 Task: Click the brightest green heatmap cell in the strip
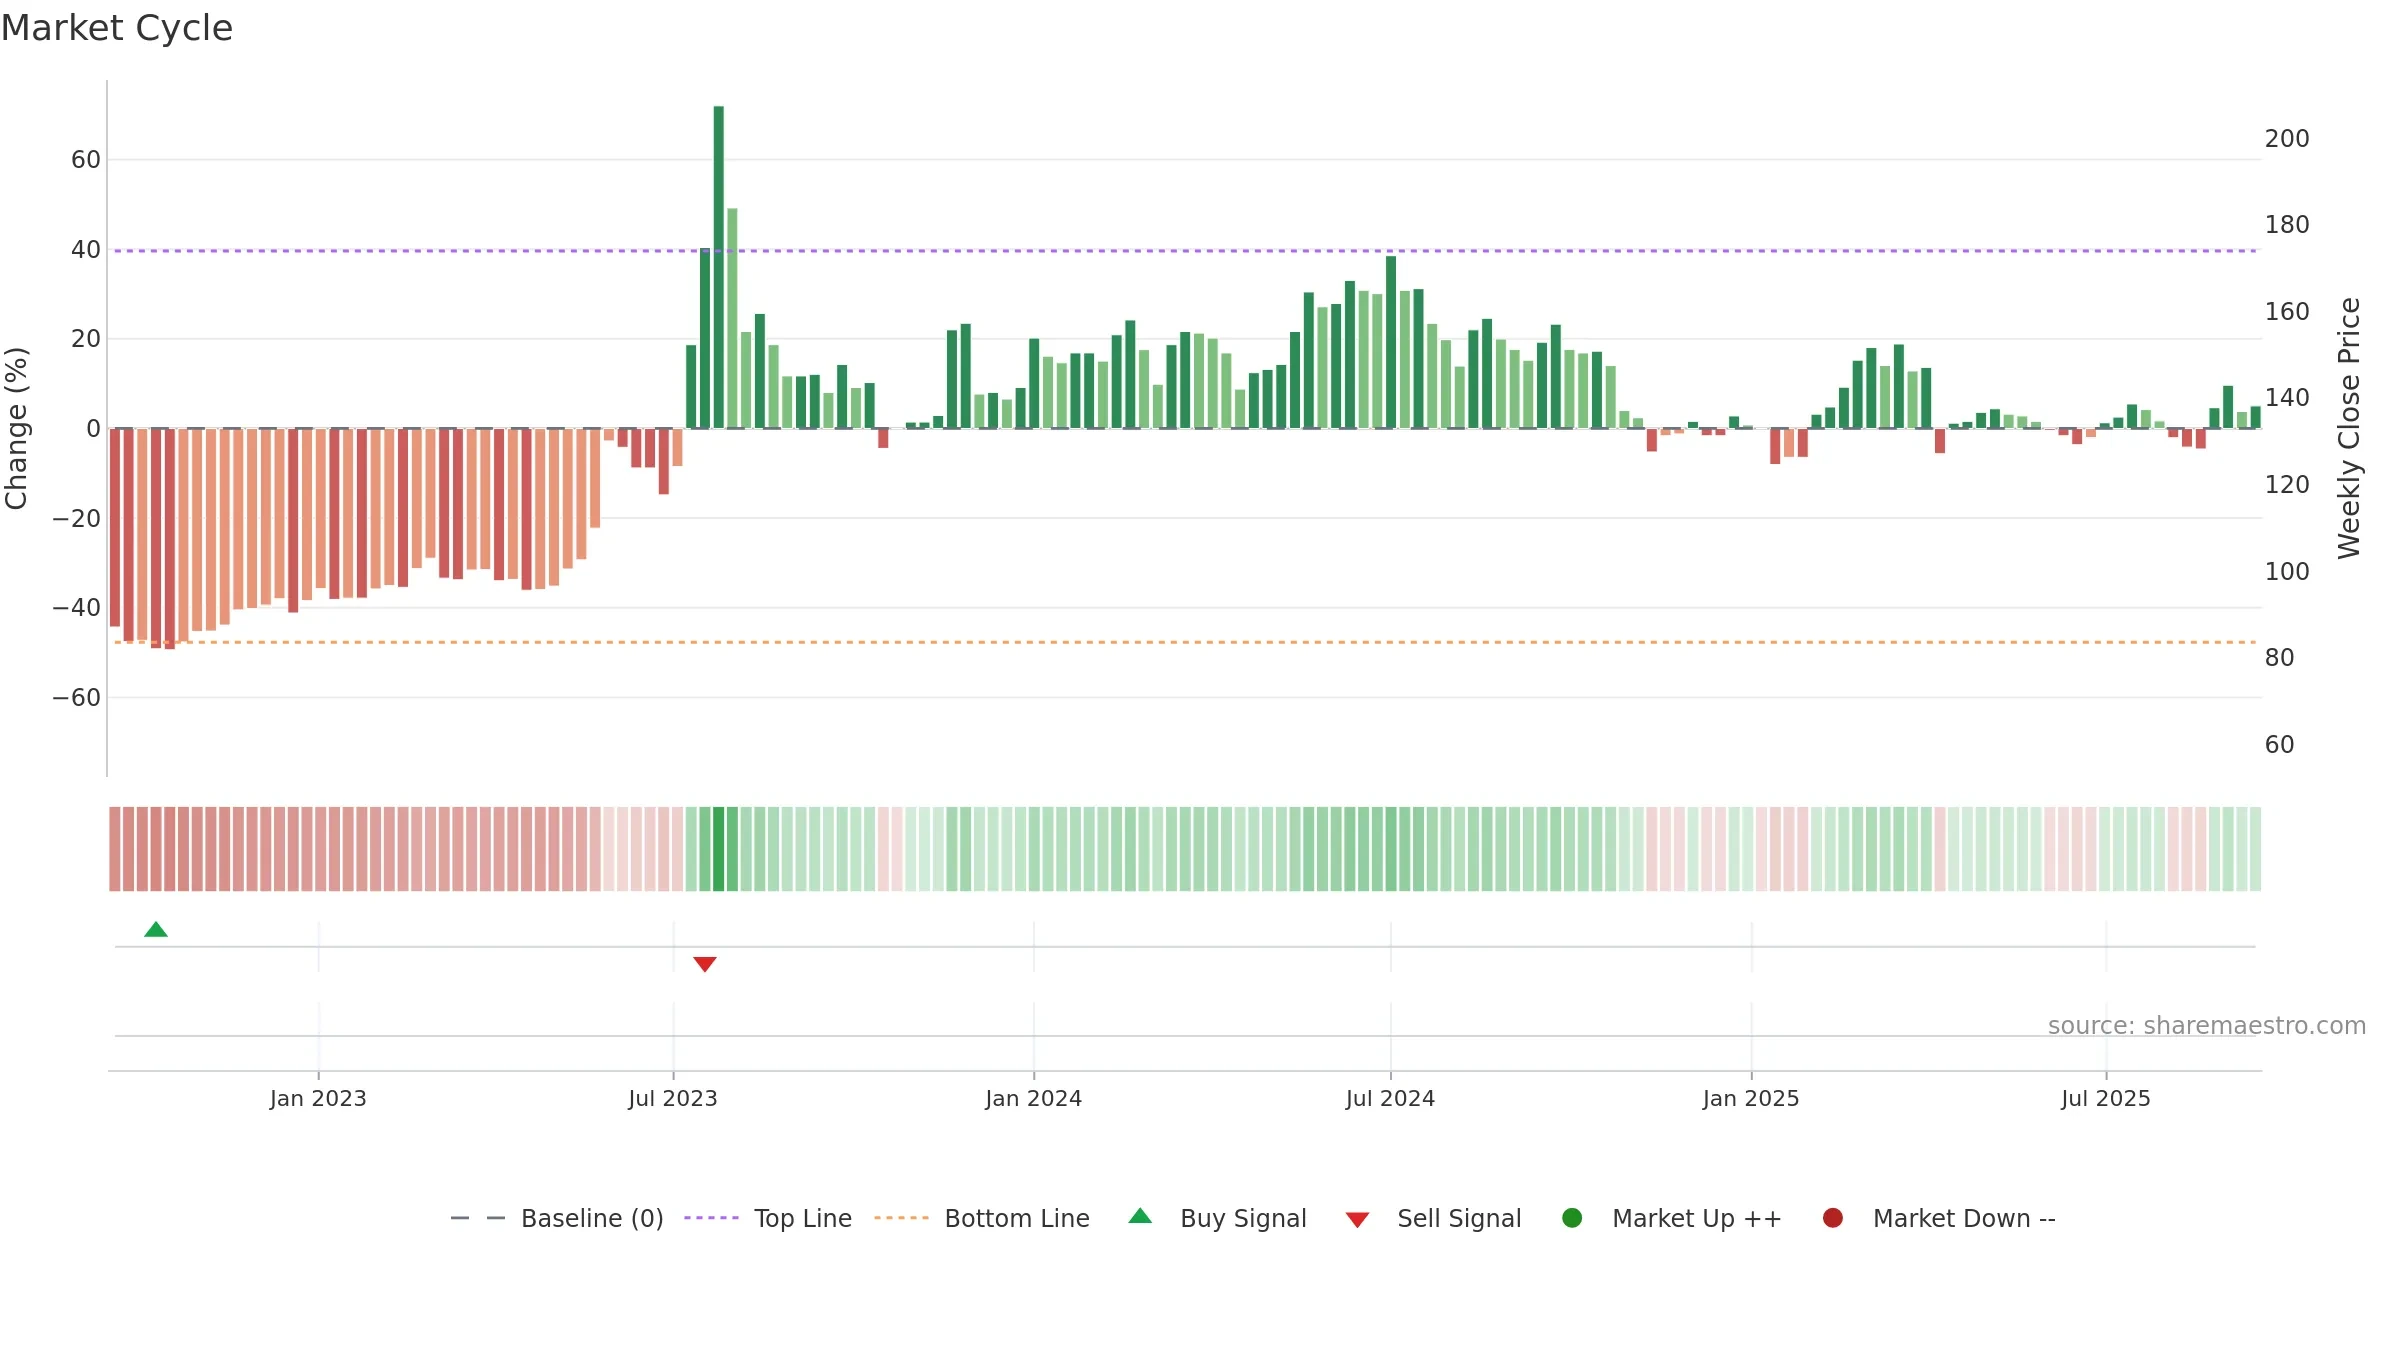point(718,849)
